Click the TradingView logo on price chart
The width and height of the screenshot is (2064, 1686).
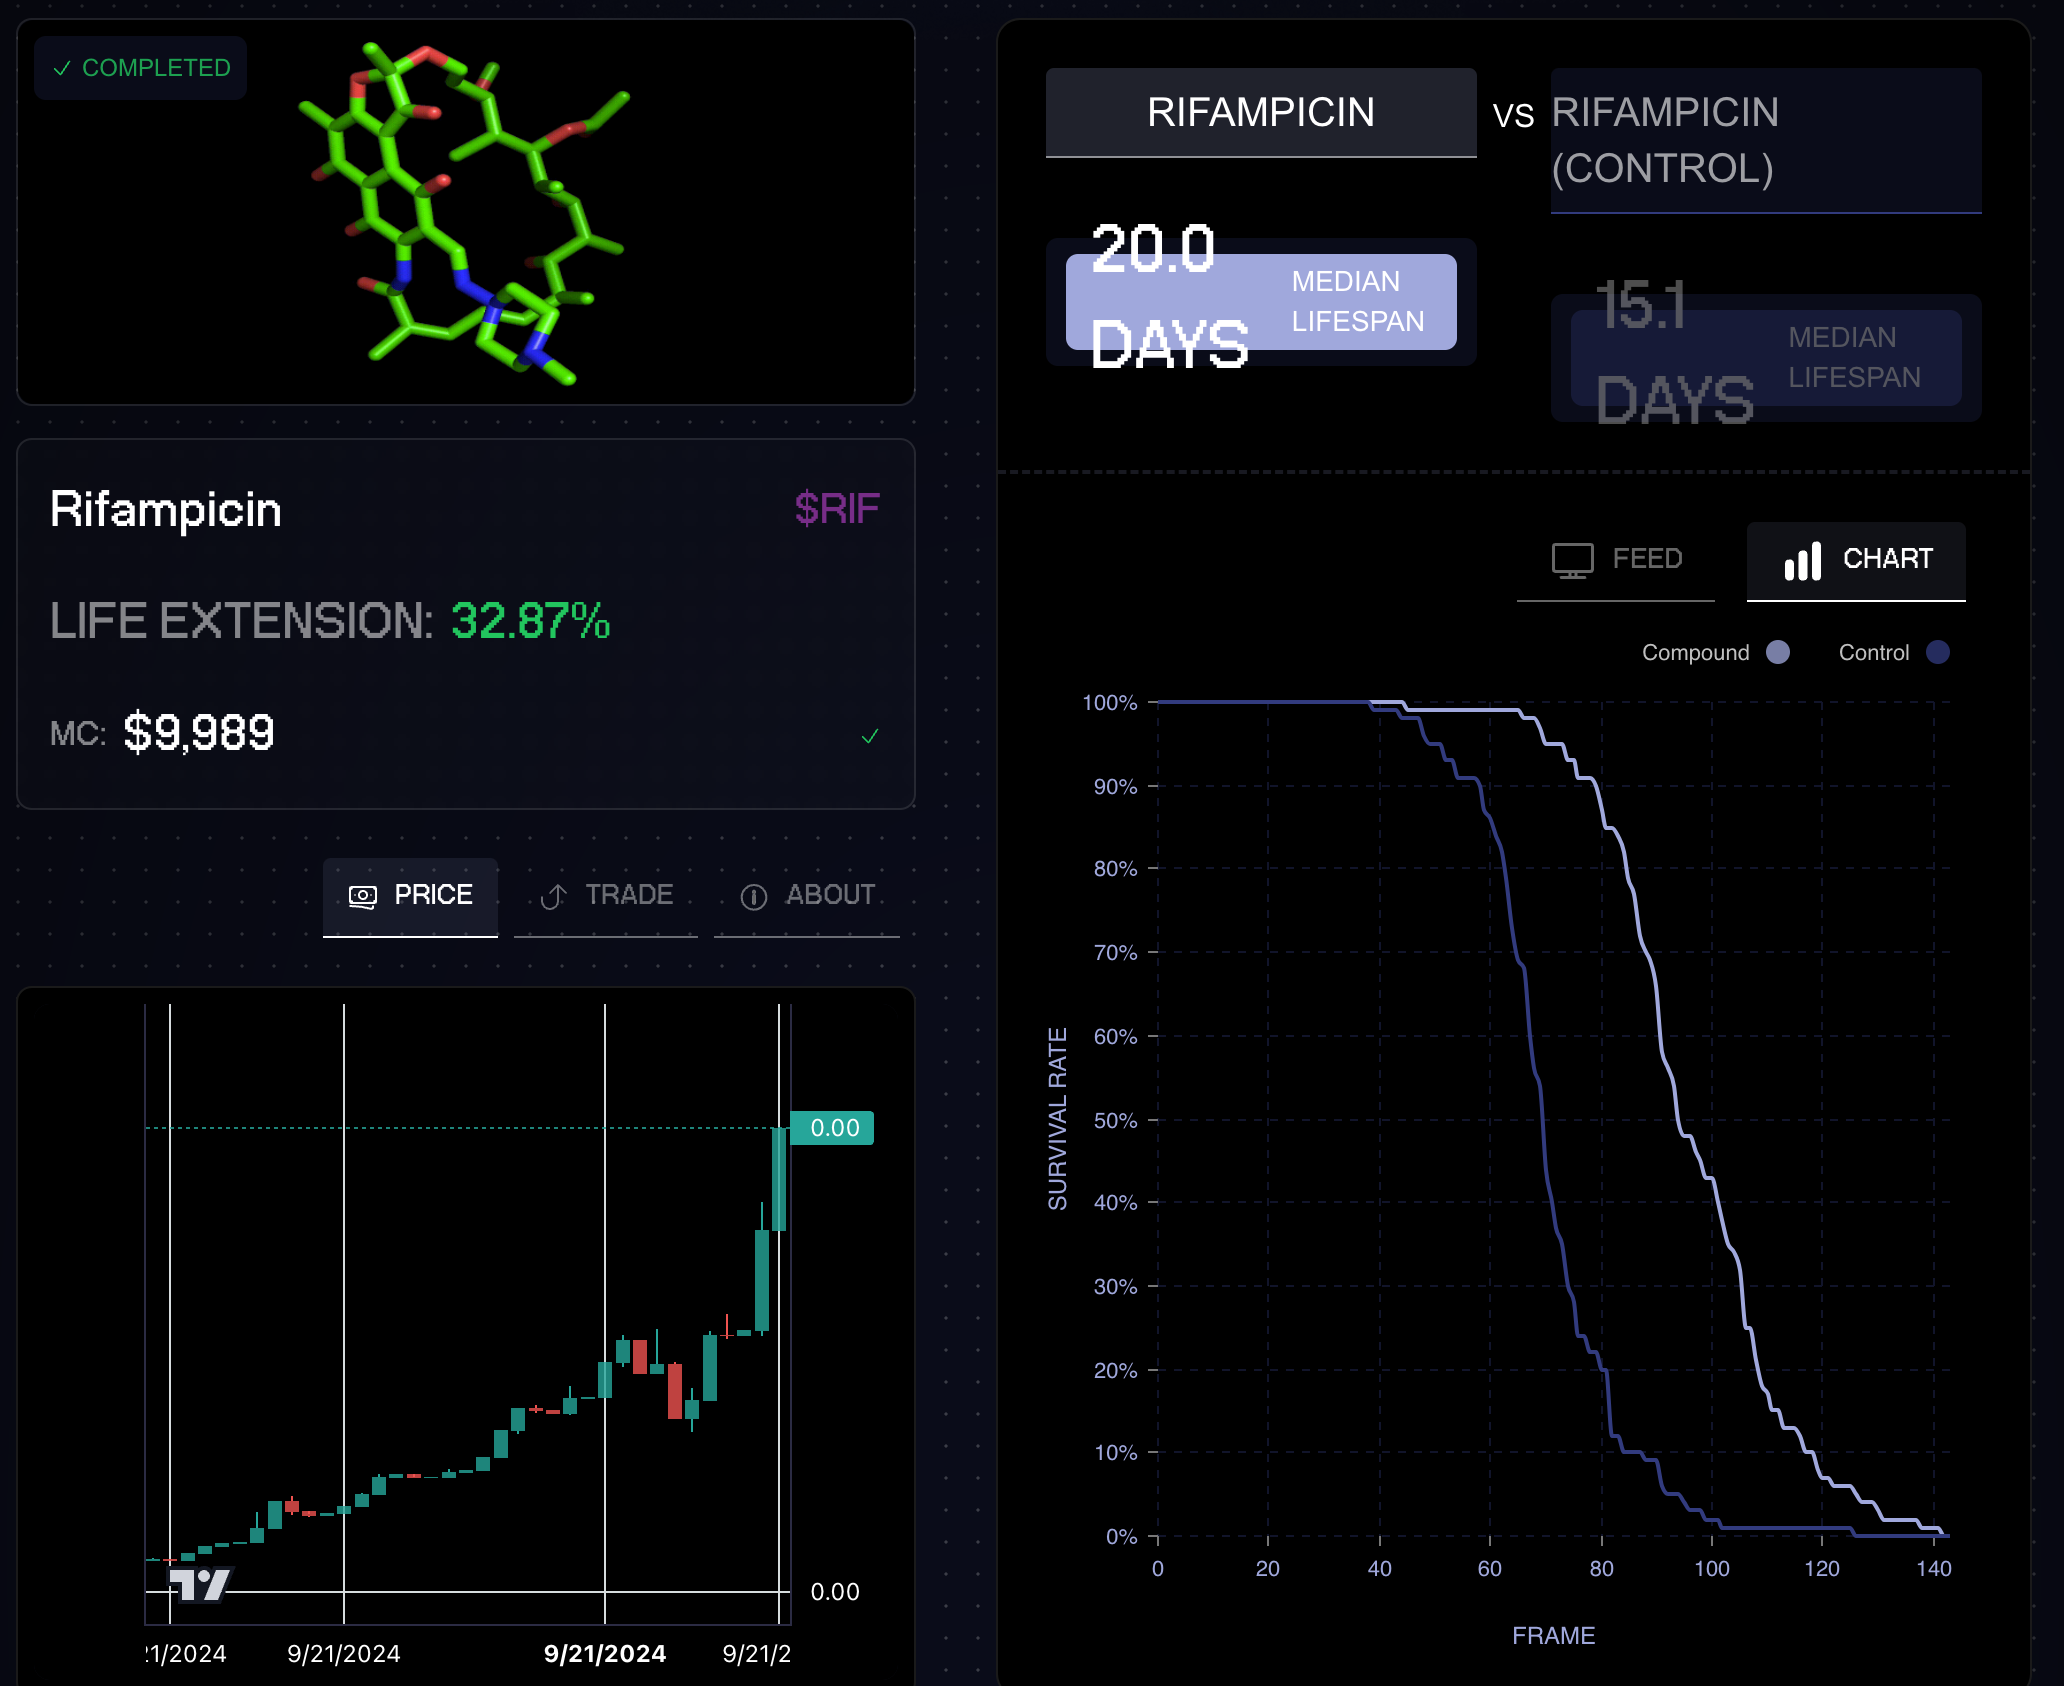pos(200,1584)
